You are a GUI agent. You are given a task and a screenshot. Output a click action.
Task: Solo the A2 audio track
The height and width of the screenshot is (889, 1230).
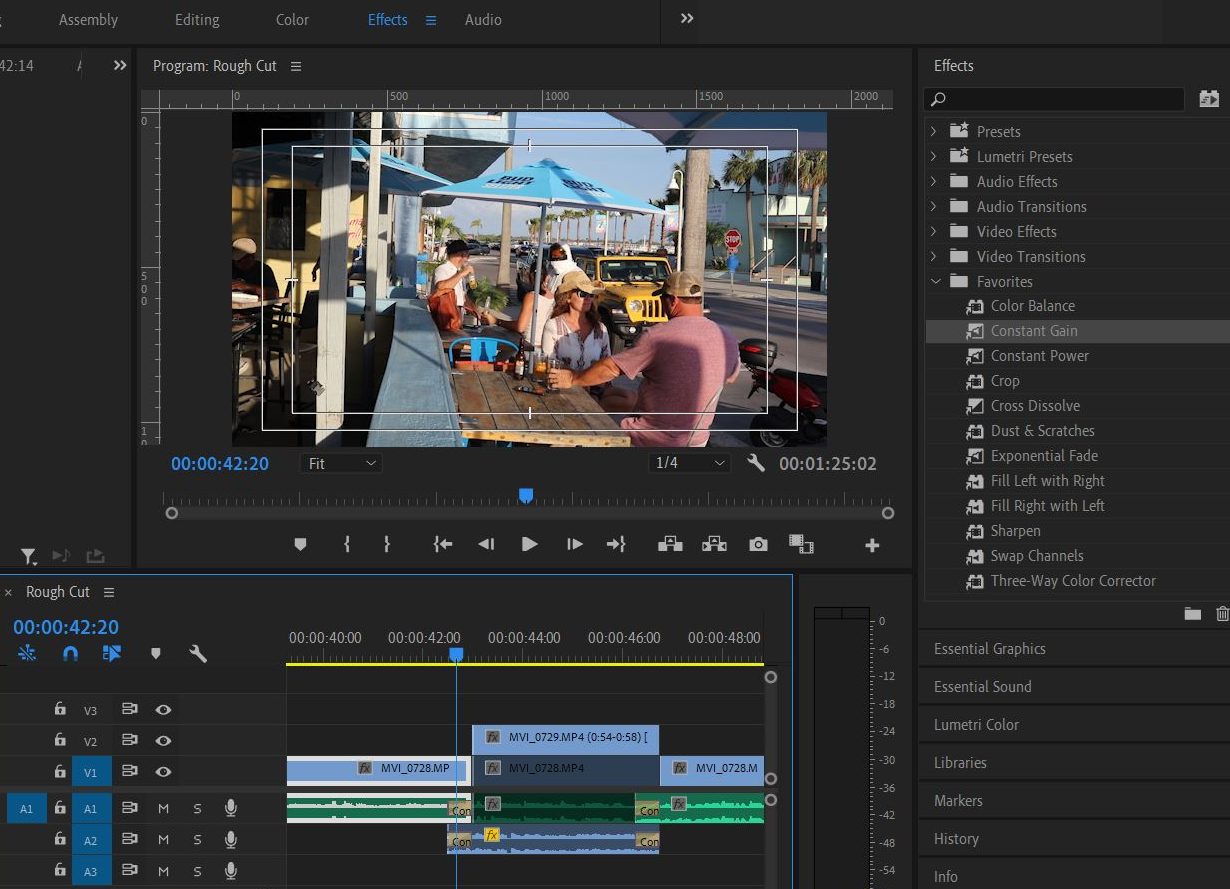tap(197, 840)
